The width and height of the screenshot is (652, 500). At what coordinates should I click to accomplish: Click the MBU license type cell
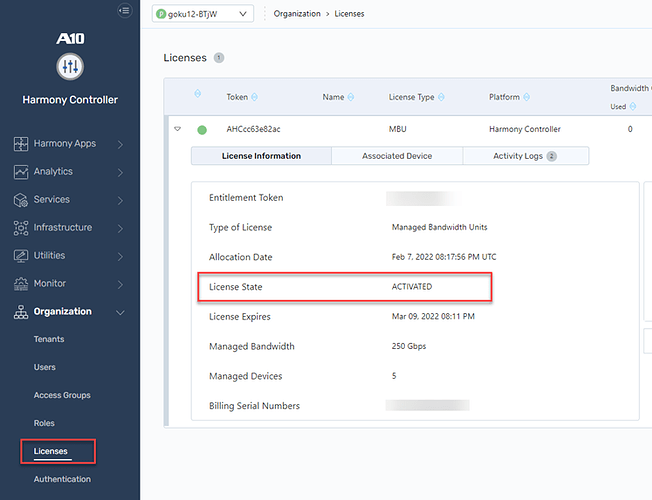(x=398, y=129)
